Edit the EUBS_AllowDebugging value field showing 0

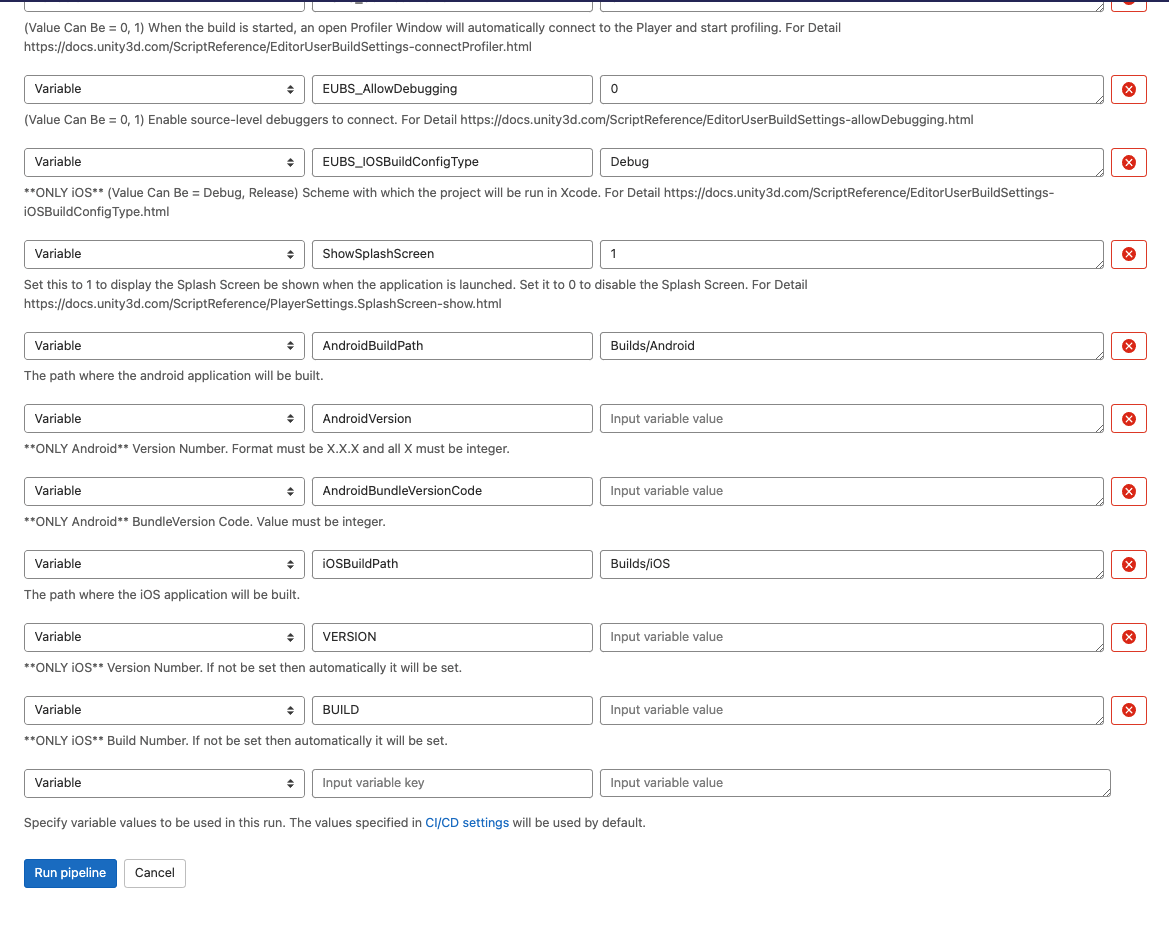[851, 89]
